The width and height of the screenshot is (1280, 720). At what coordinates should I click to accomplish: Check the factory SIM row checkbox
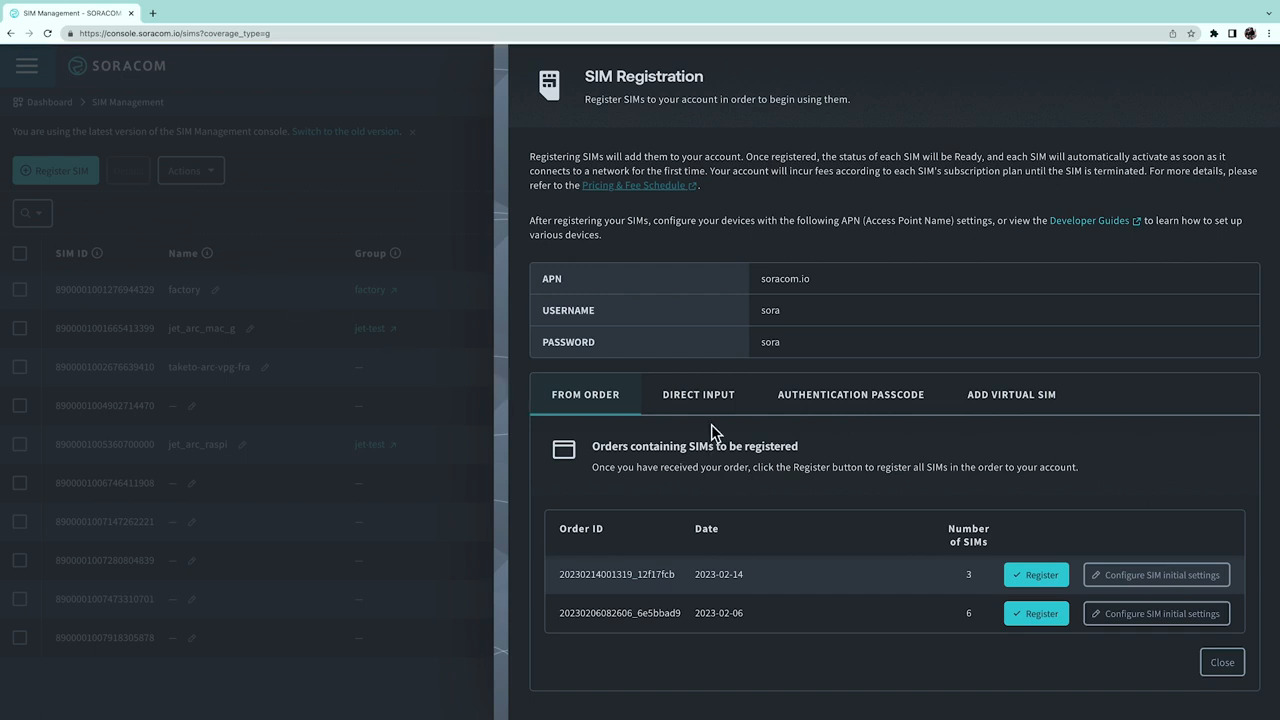(x=20, y=290)
